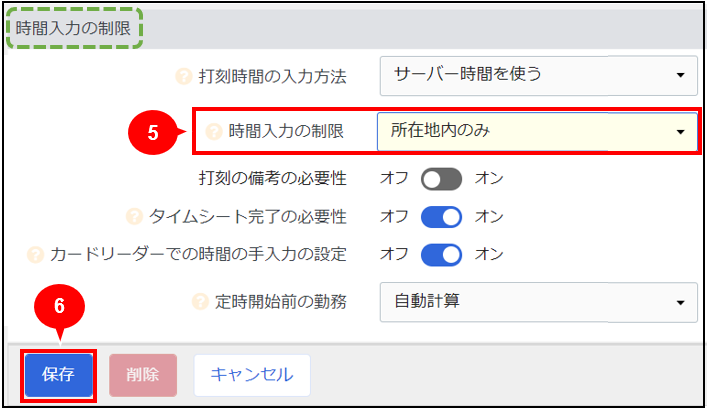The height and width of the screenshot is (411, 707).
Task: Click the 時間入力の制限 field label
Action: [286, 132]
